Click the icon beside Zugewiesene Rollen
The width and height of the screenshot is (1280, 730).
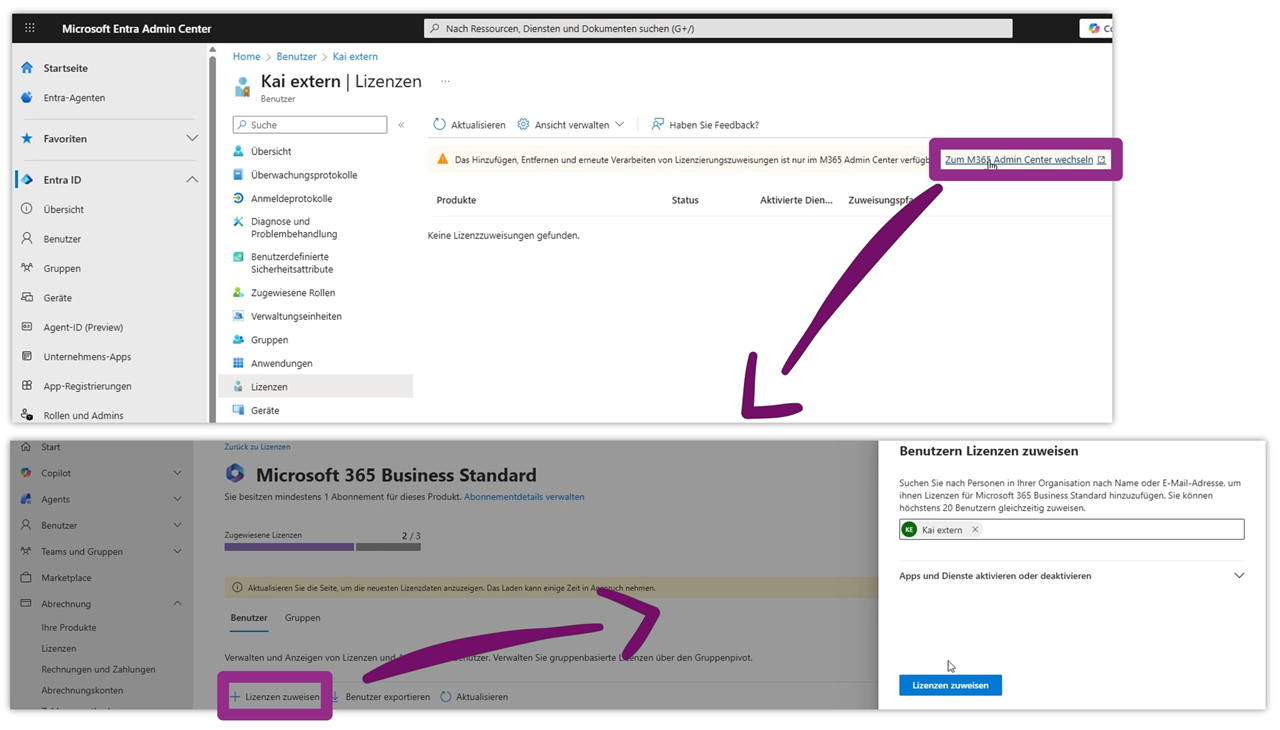[x=238, y=293]
